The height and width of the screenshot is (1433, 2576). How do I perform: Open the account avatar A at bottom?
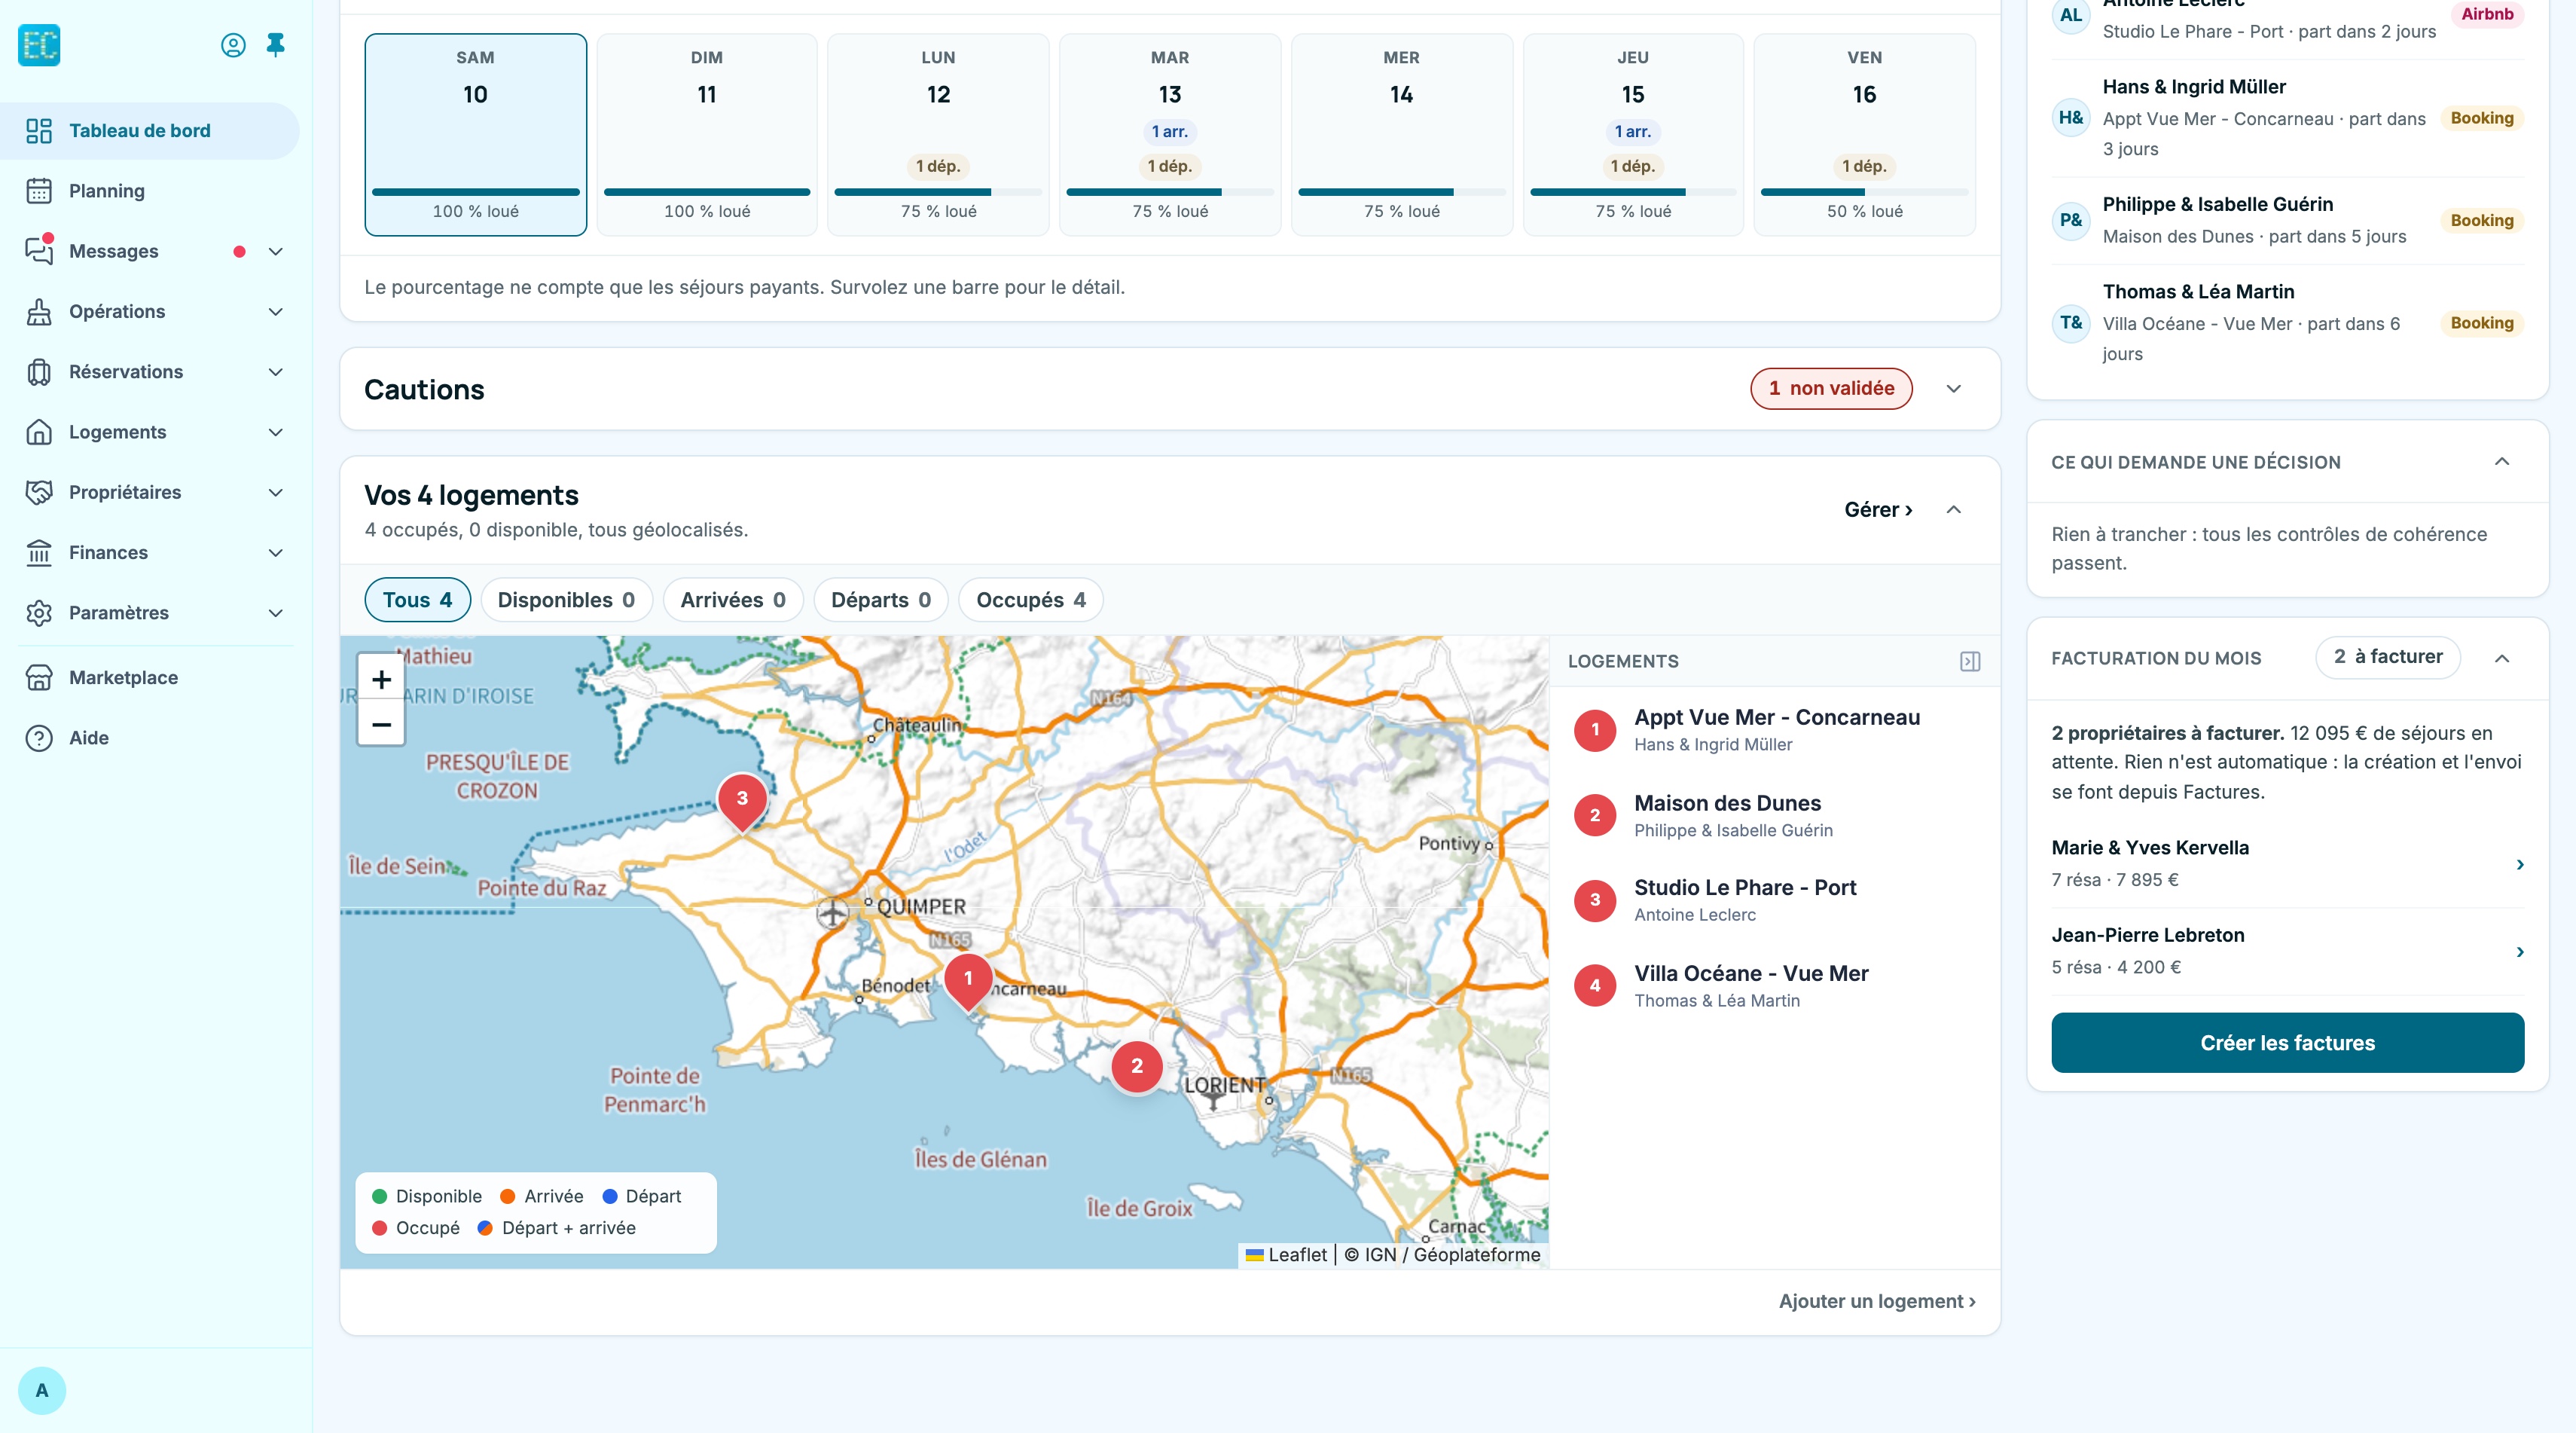tap(42, 1390)
